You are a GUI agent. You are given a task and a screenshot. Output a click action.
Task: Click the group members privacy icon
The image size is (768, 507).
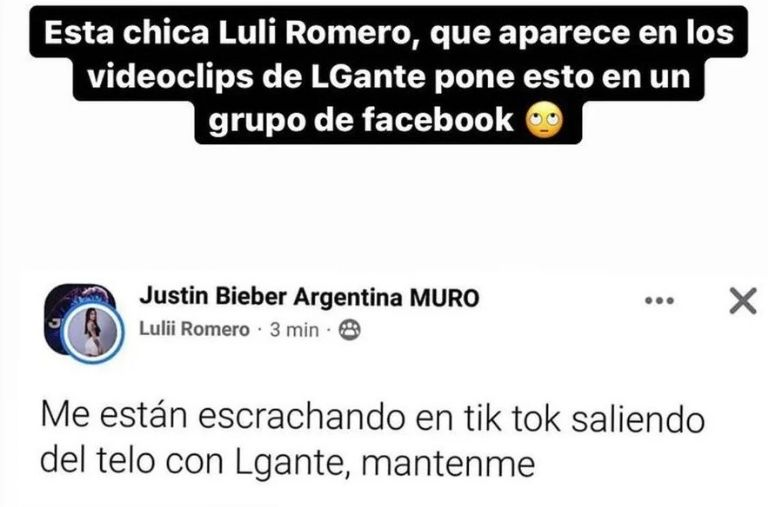pyautogui.click(x=350, y=330)
